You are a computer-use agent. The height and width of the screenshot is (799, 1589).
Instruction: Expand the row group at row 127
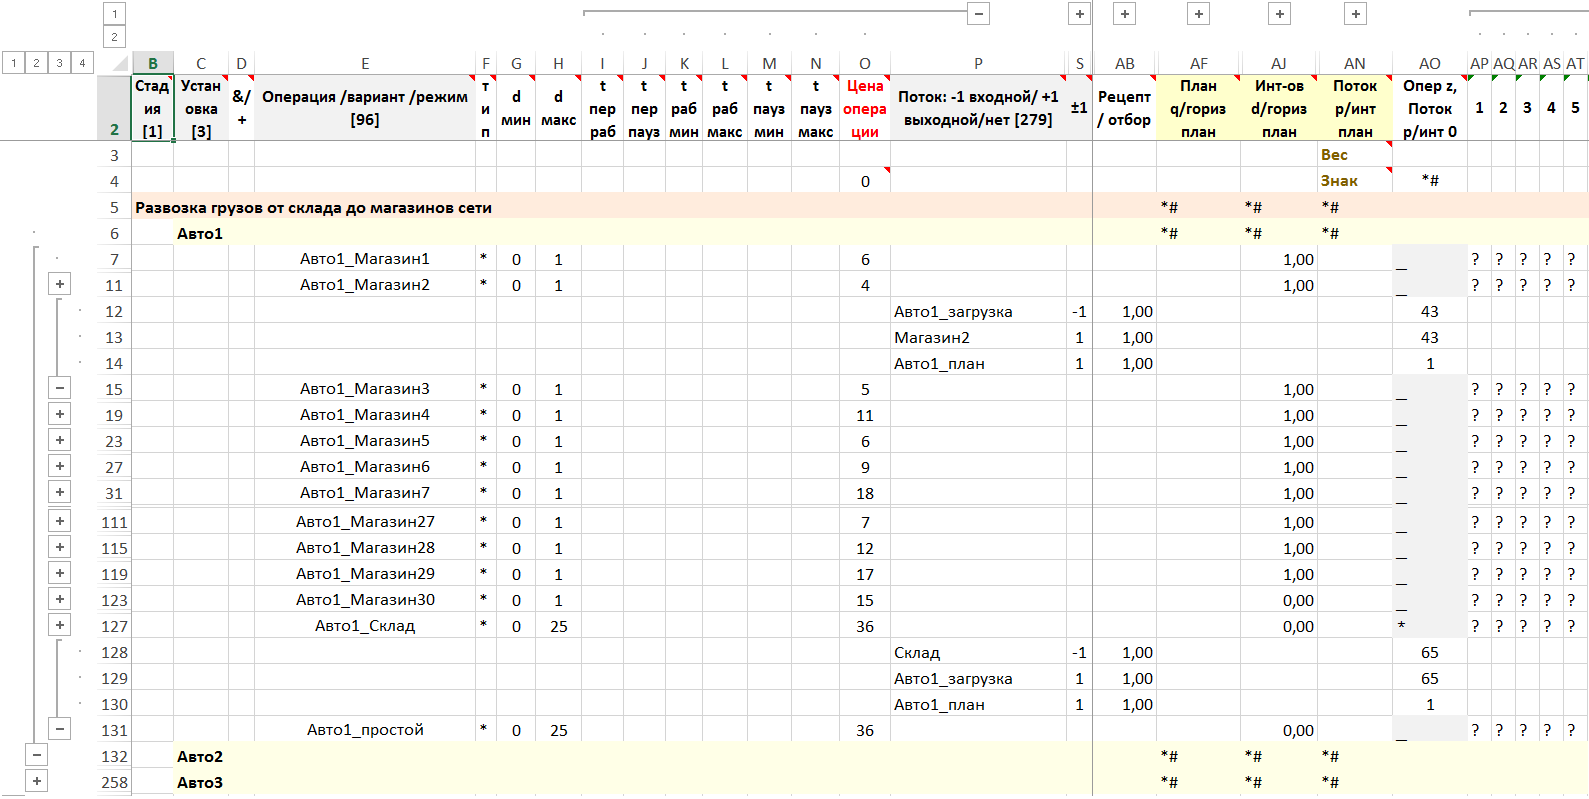(x=60, y=625)
